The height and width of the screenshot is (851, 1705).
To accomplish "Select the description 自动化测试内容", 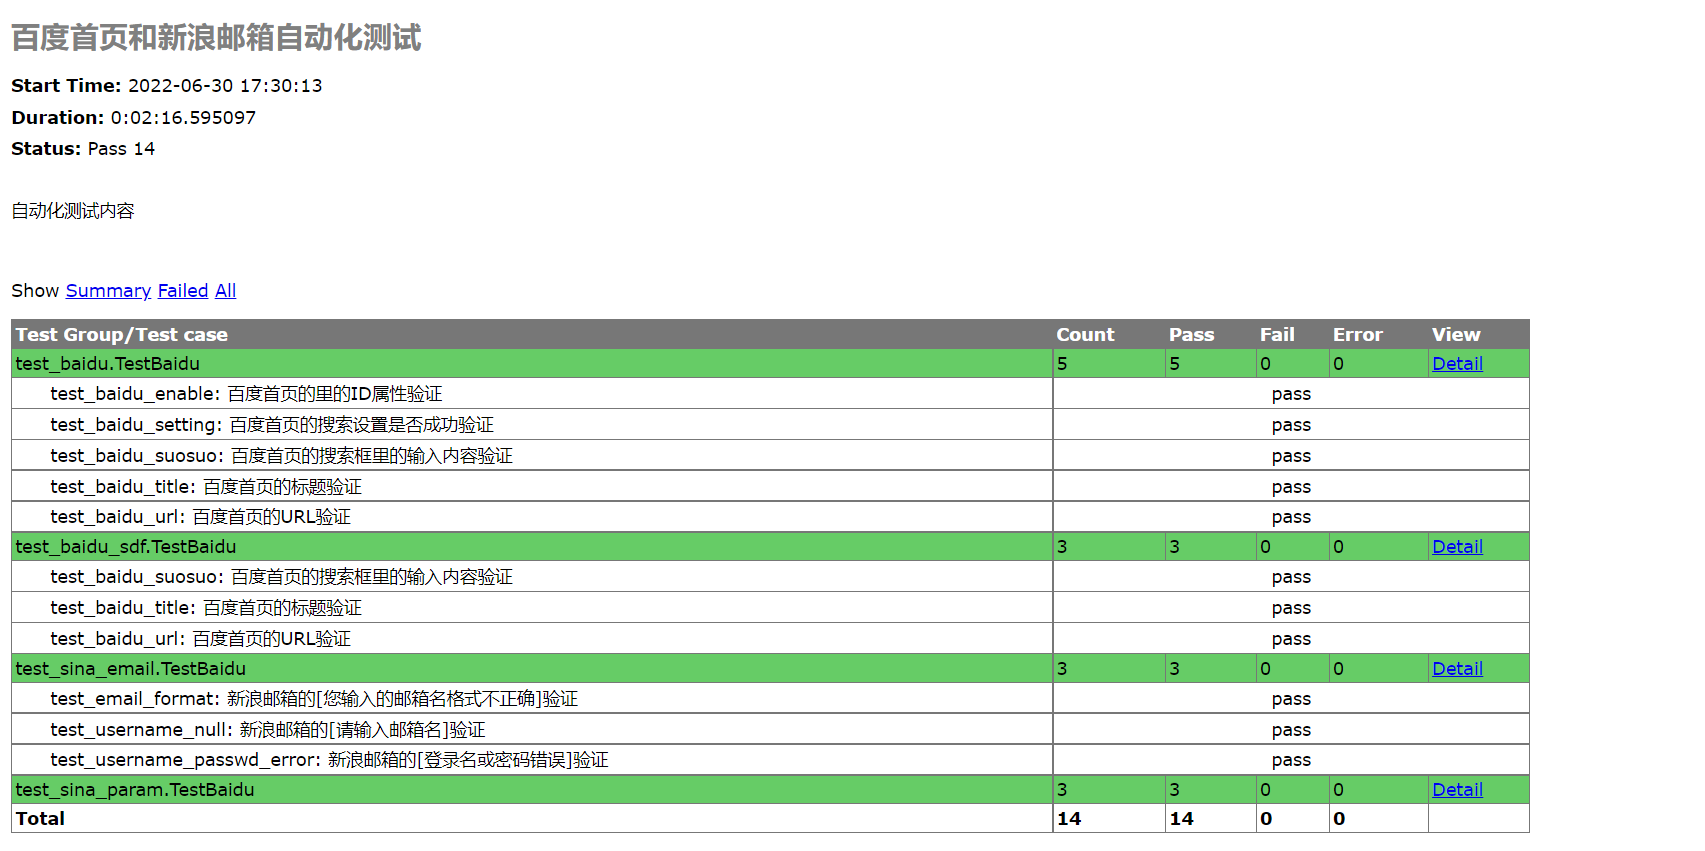I will pos(73,211).
